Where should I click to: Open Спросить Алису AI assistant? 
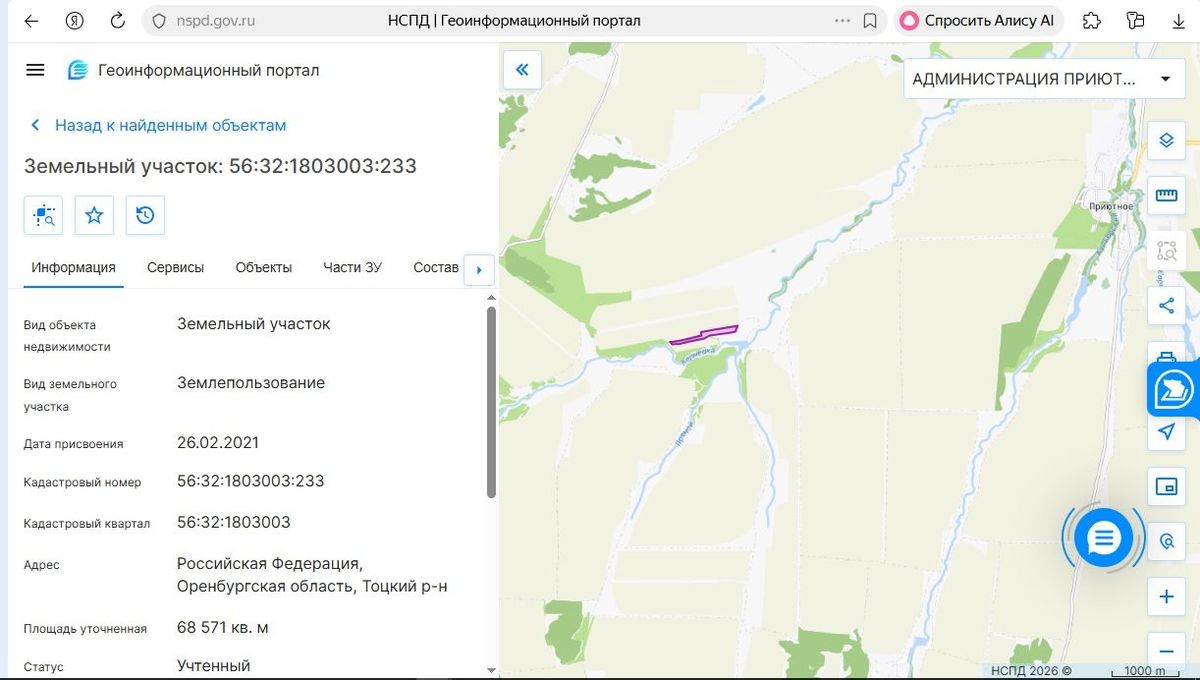978,21
